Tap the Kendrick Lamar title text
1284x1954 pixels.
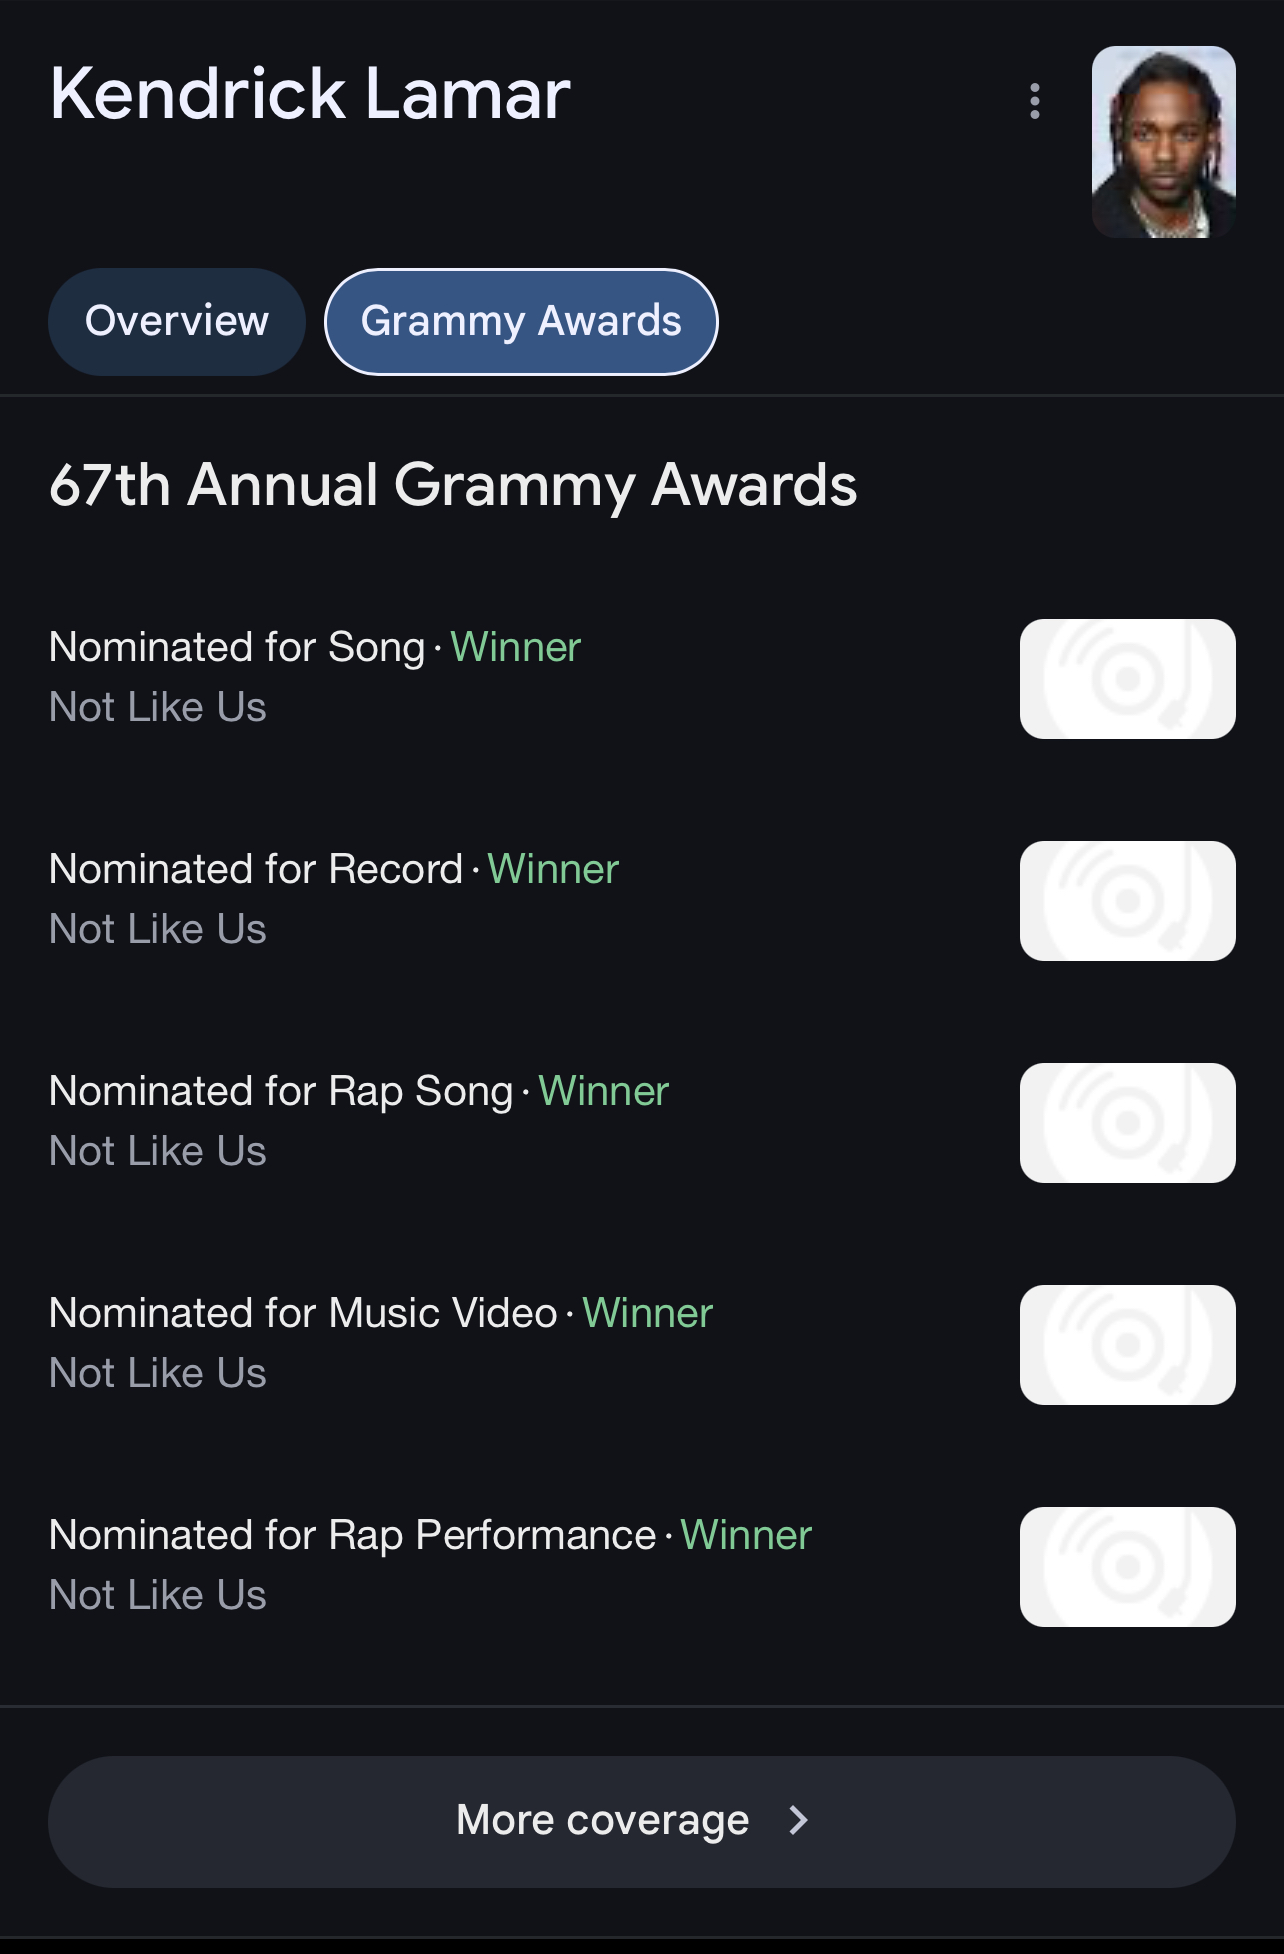point(310,94)
